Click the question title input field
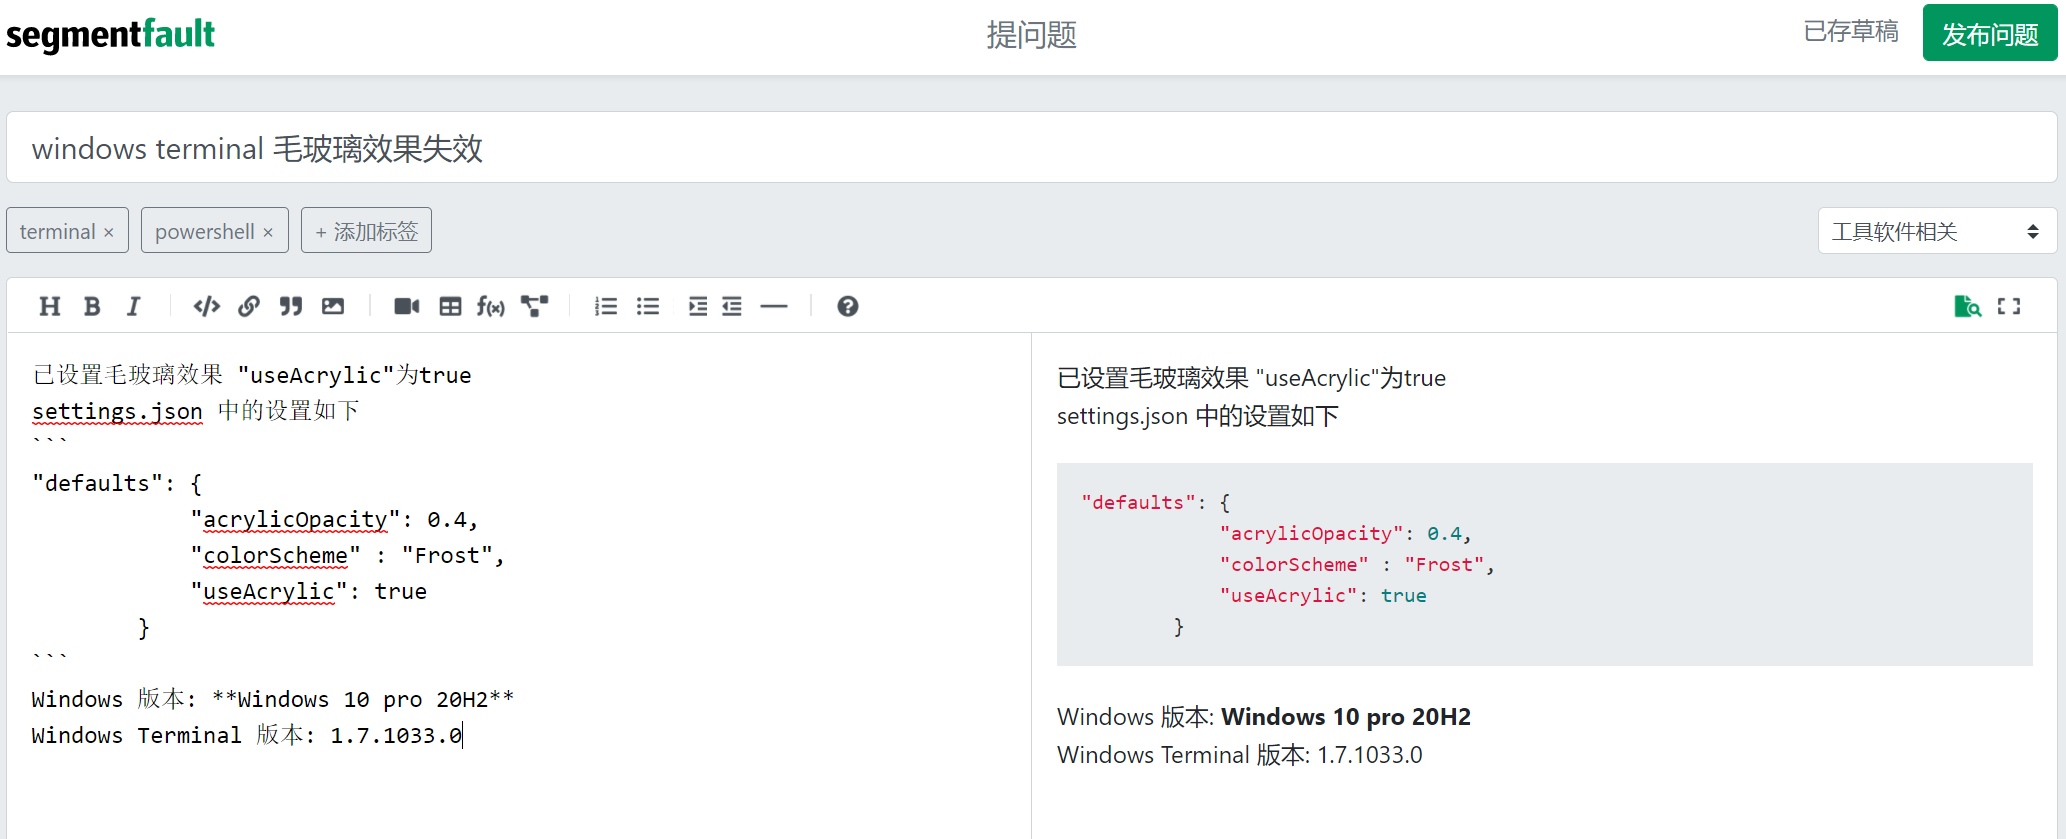The height and width of the screenshot is (839, 2066). point(1032,147)
